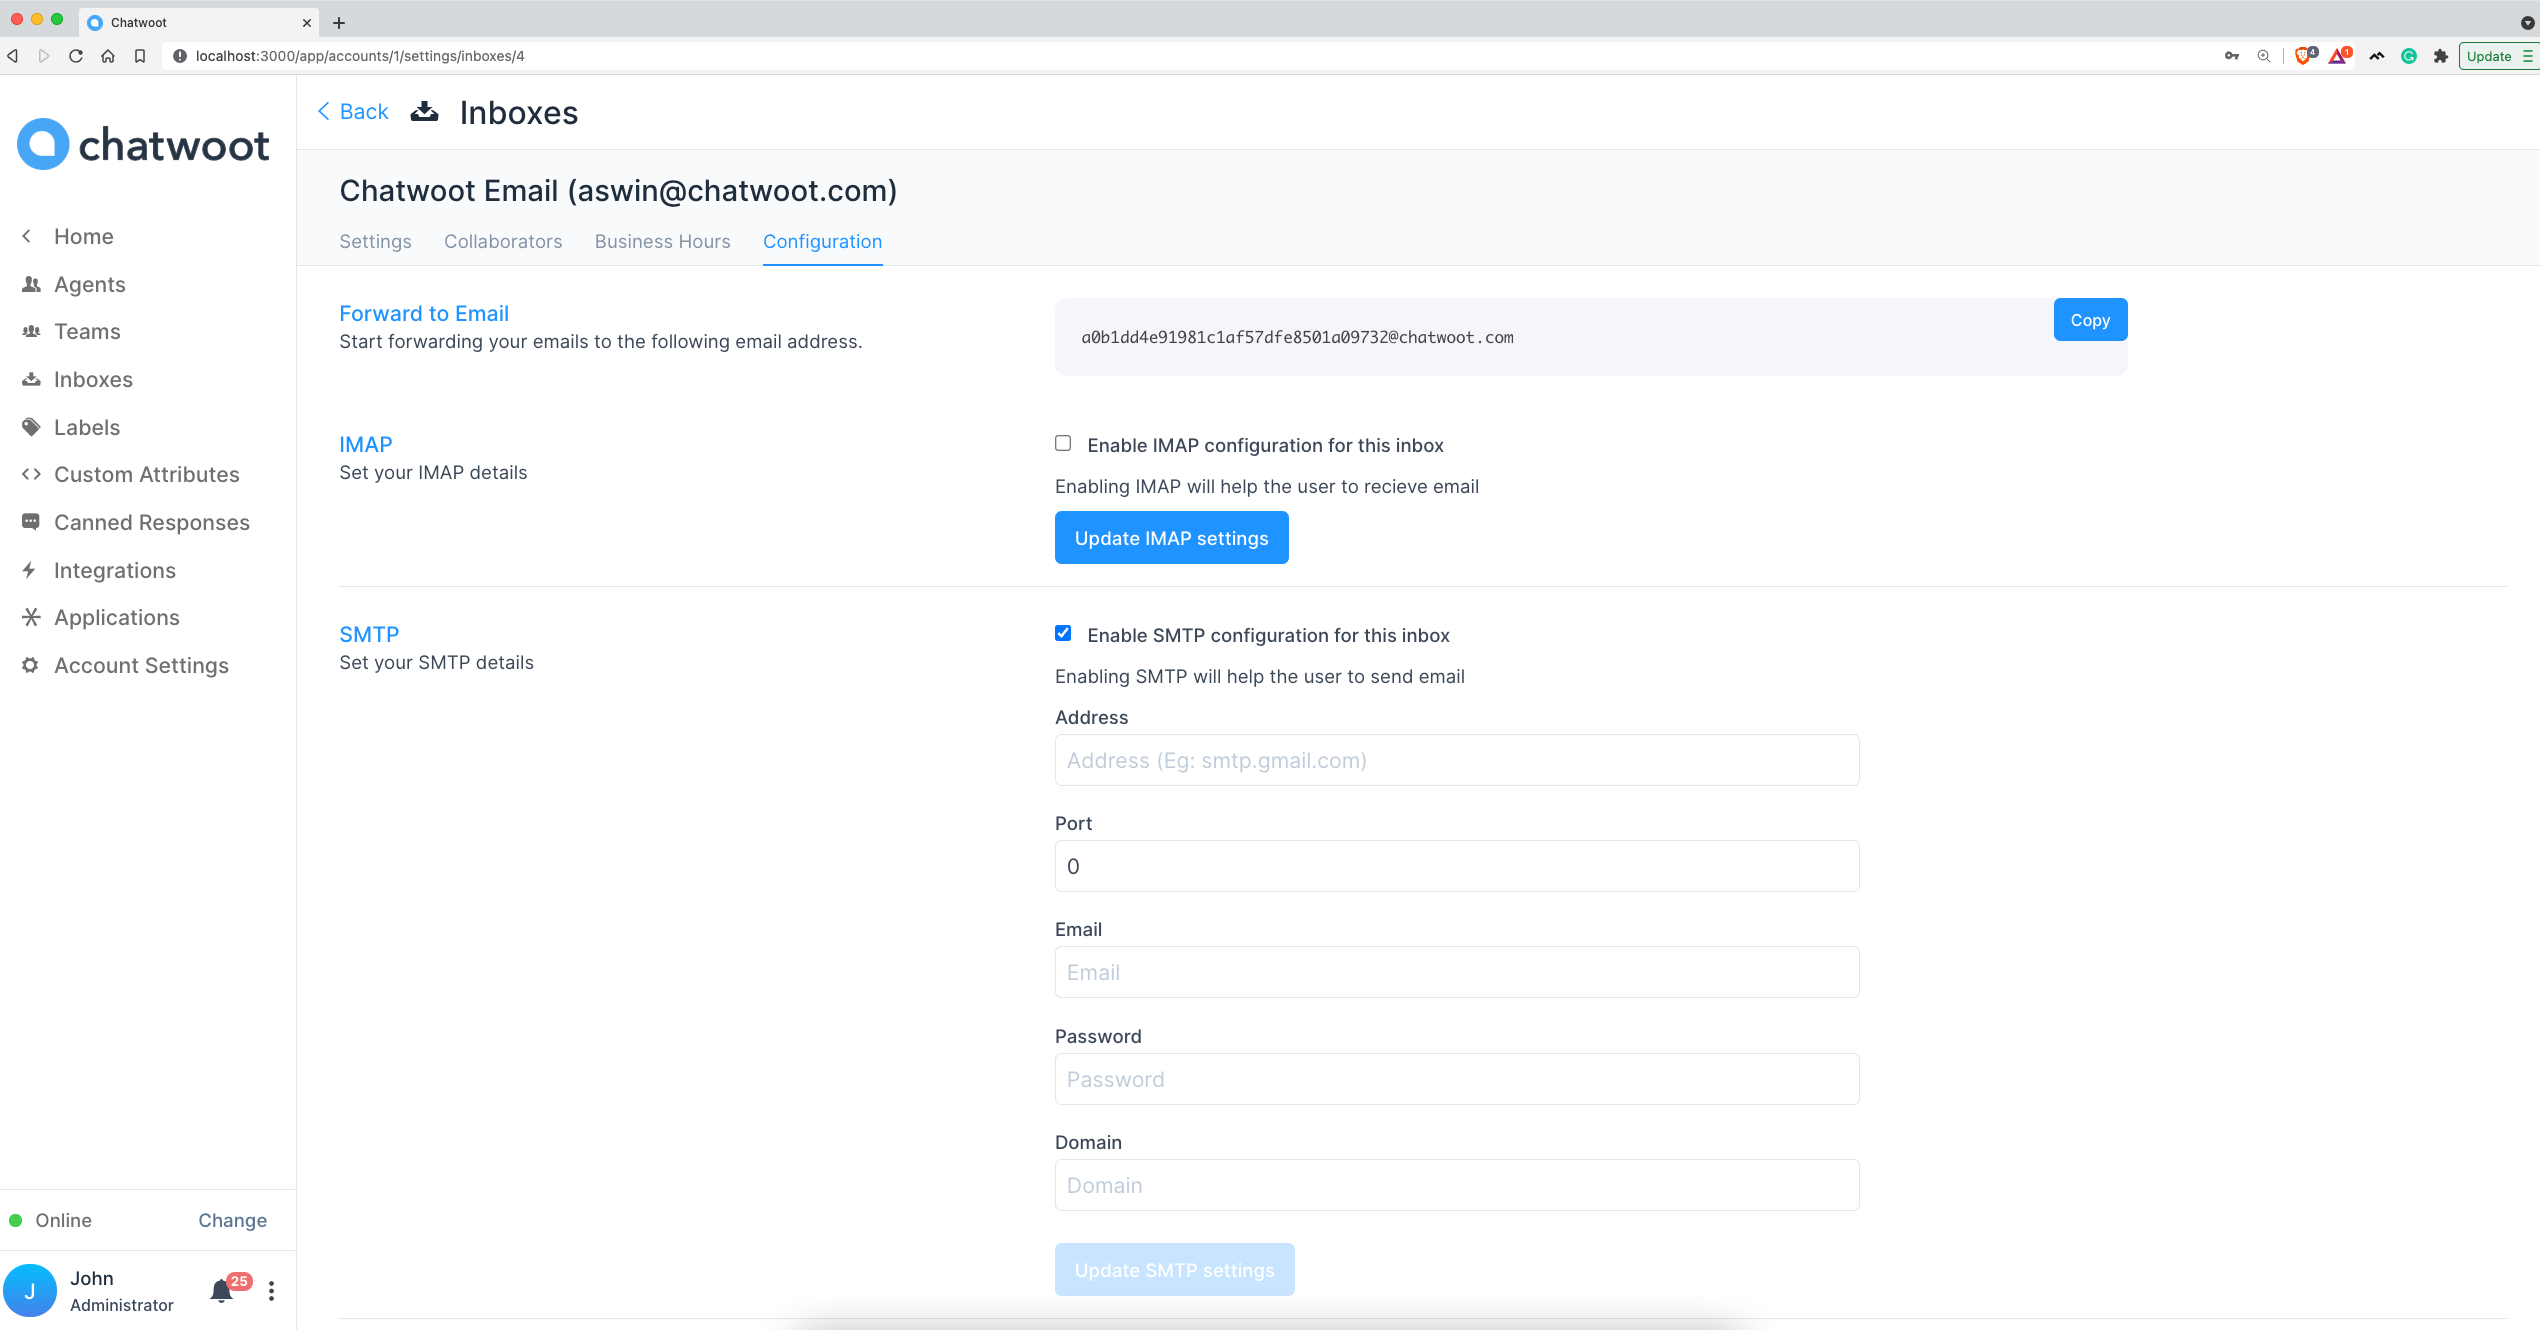Click the browser home icon

tap(108, 56)
